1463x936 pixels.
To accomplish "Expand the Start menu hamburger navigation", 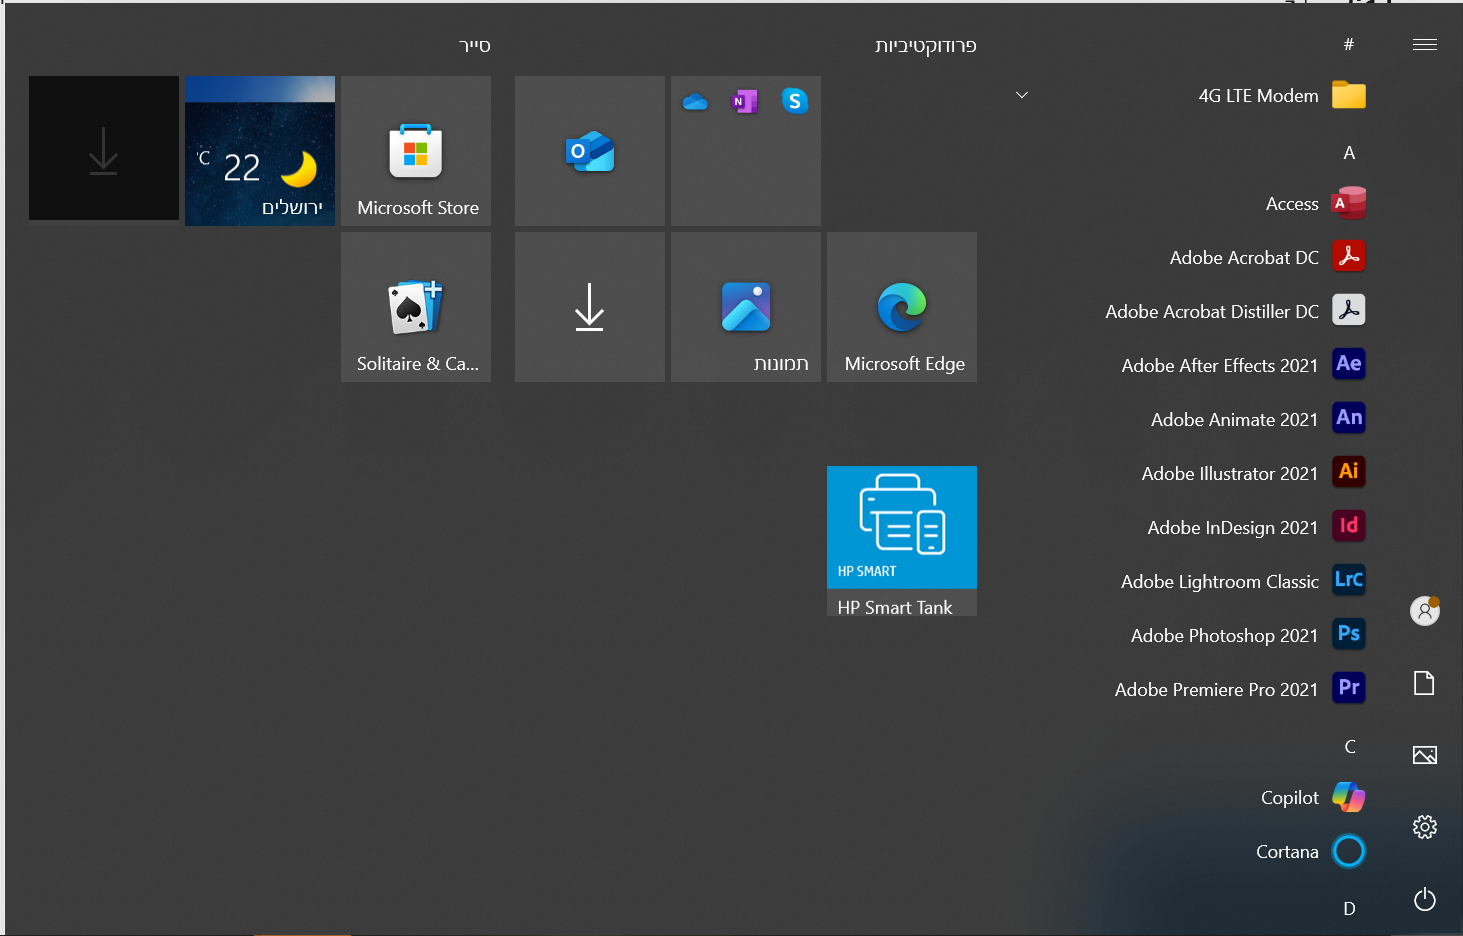I will (1425, 45).
